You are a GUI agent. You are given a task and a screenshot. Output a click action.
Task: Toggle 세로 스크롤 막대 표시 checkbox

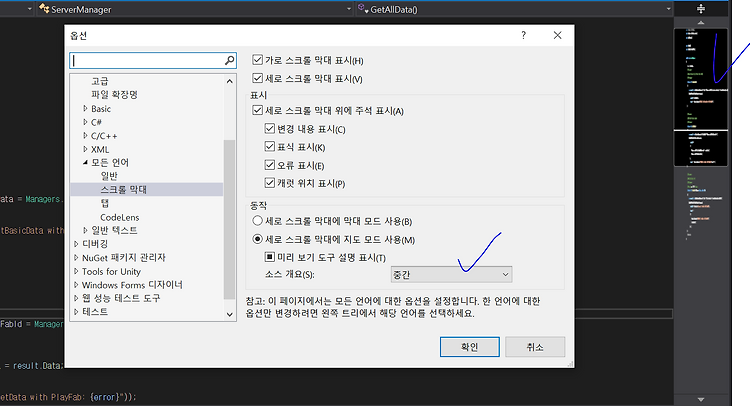(257, 78)
